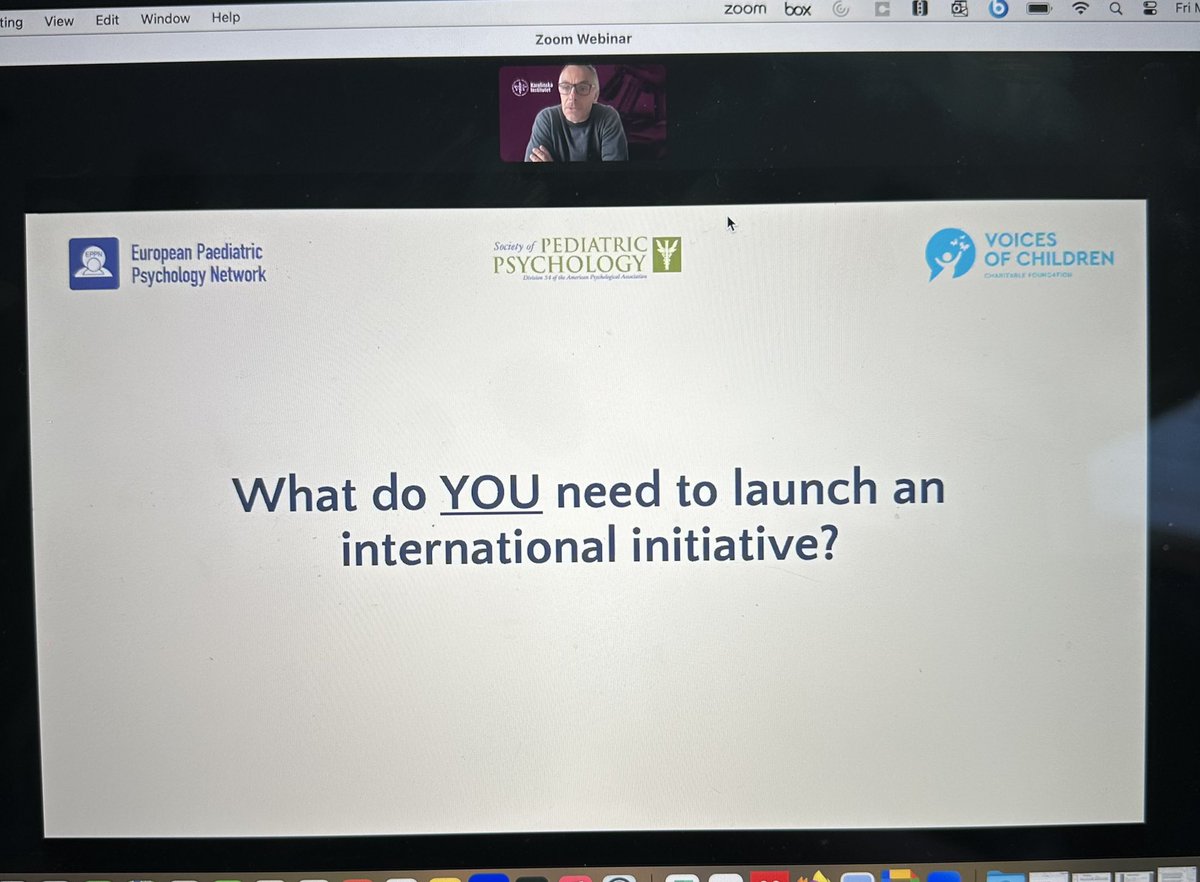Click the Society of Pediatric Psychology logo
Screen dimensions: 1200x882
[x=587, y=257]
